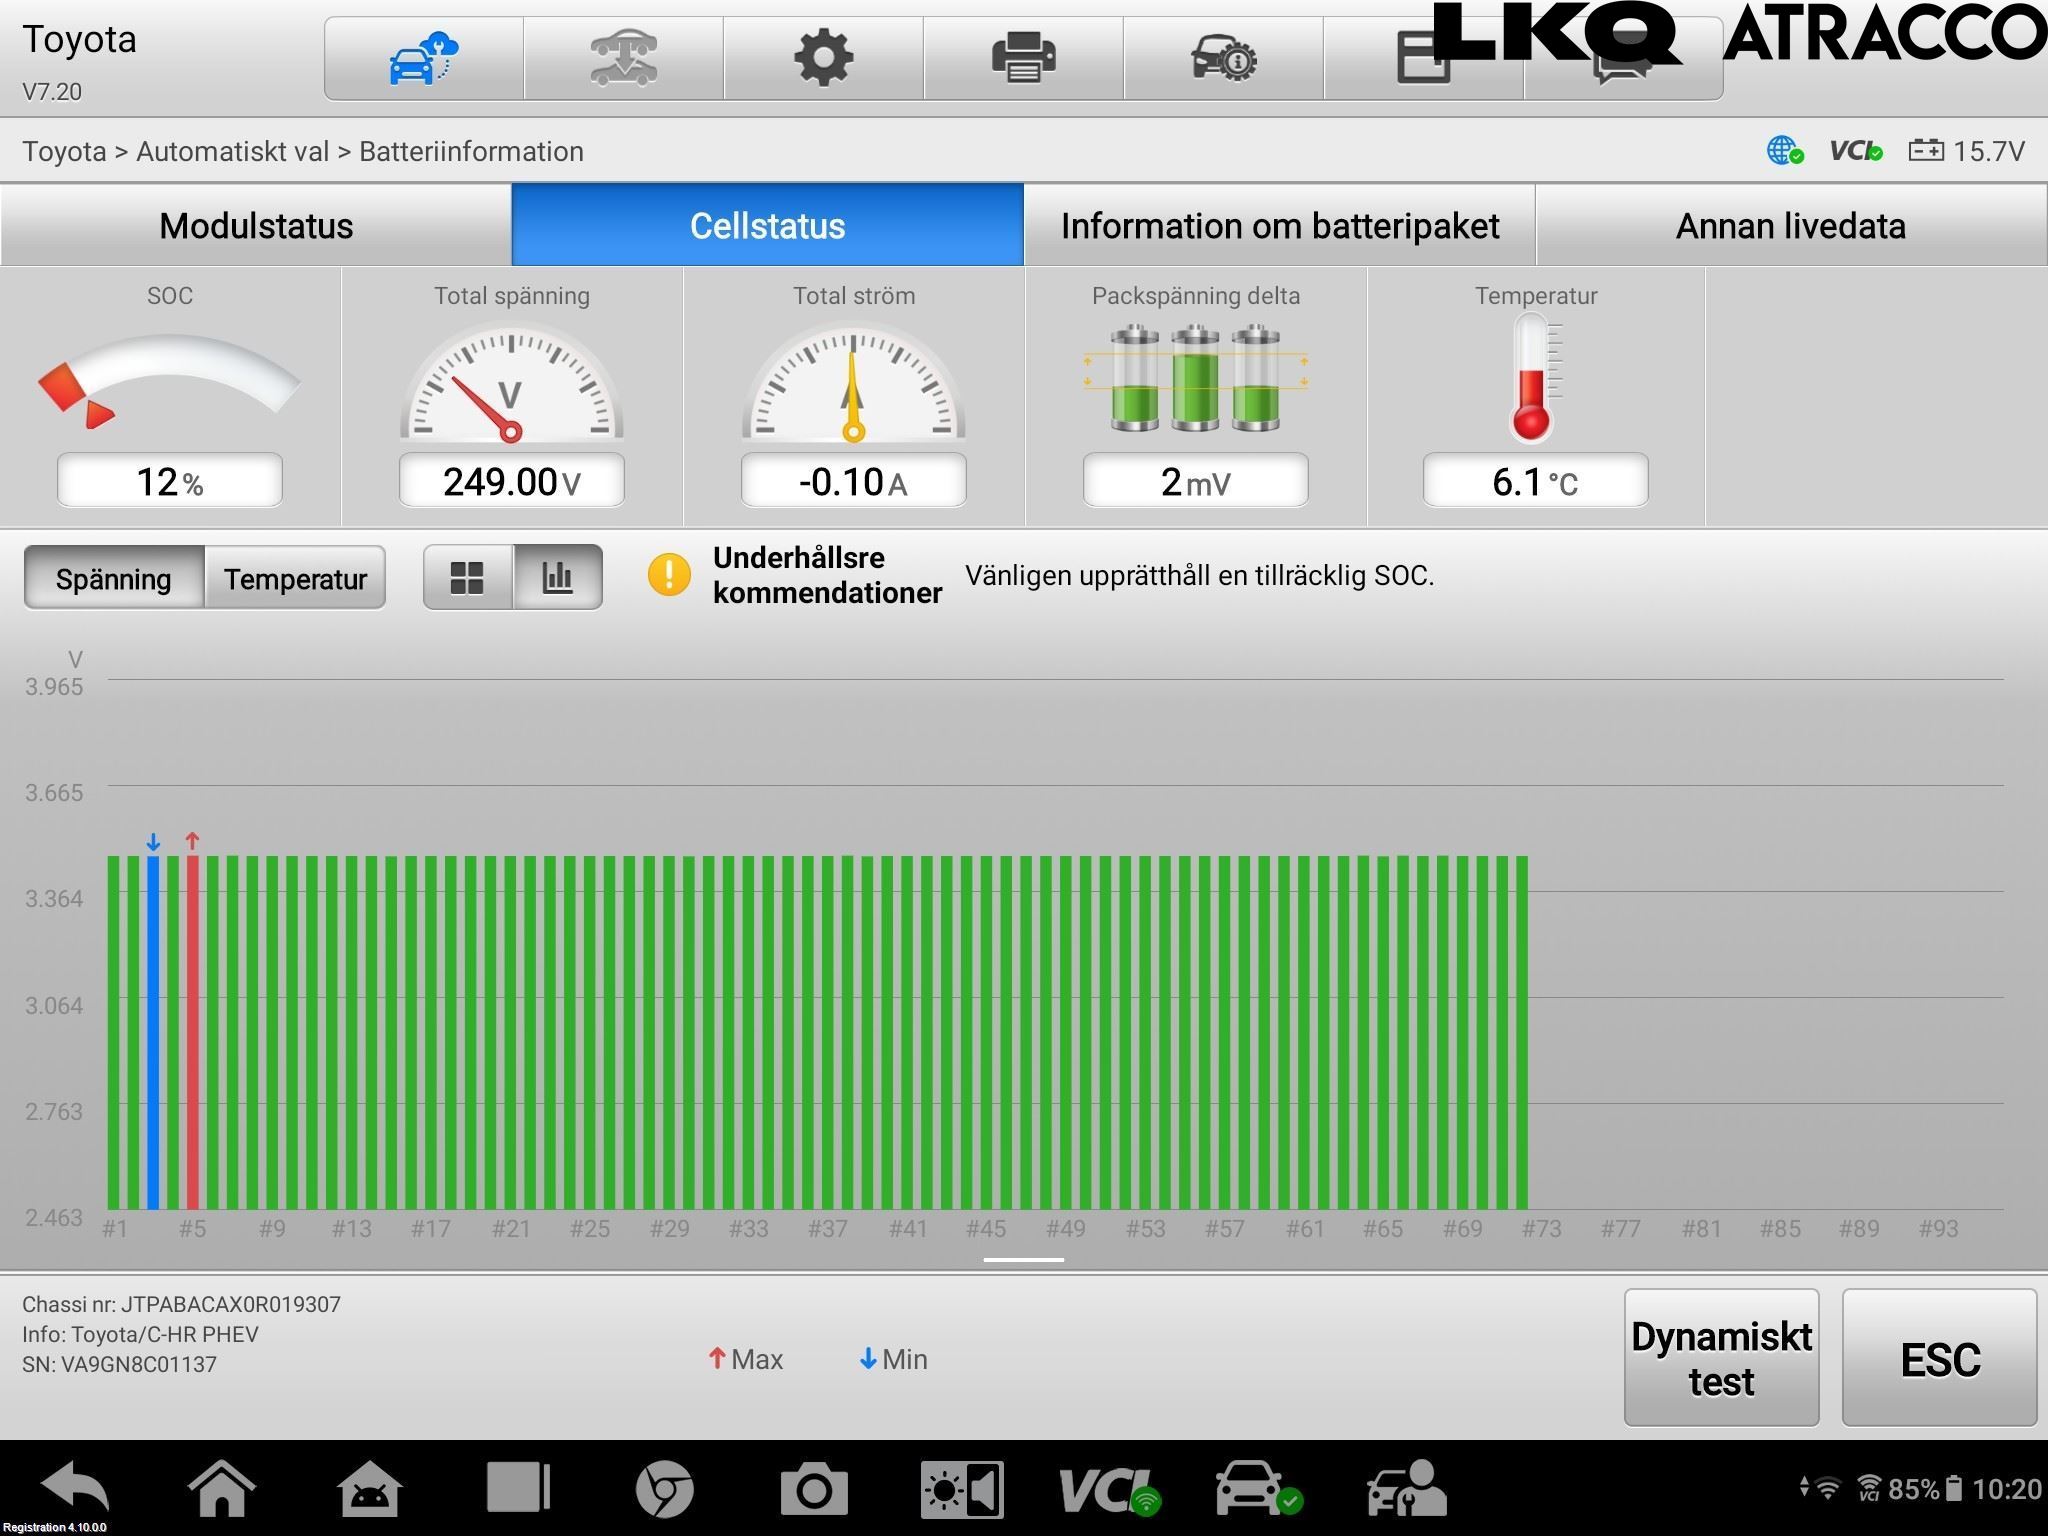Viewport: 2048px width, 1536px height.
Task: Click the Underhållsrekommendationer heading
Action: [827, 575]
